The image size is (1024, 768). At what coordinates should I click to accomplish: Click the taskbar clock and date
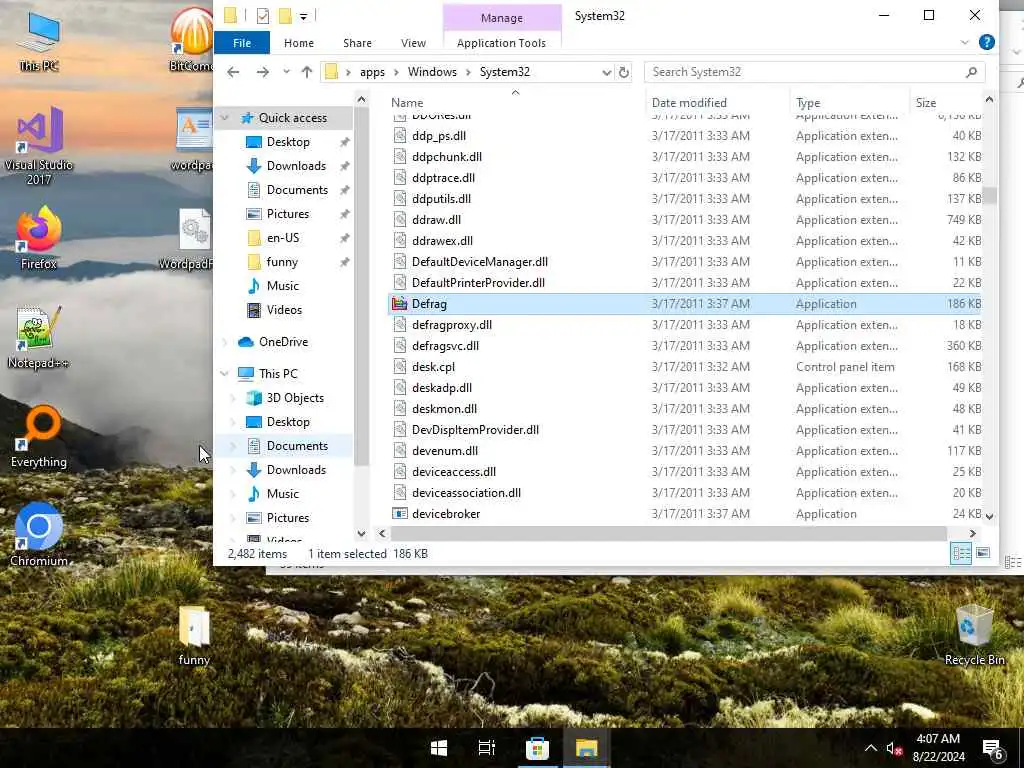[938, 748]
